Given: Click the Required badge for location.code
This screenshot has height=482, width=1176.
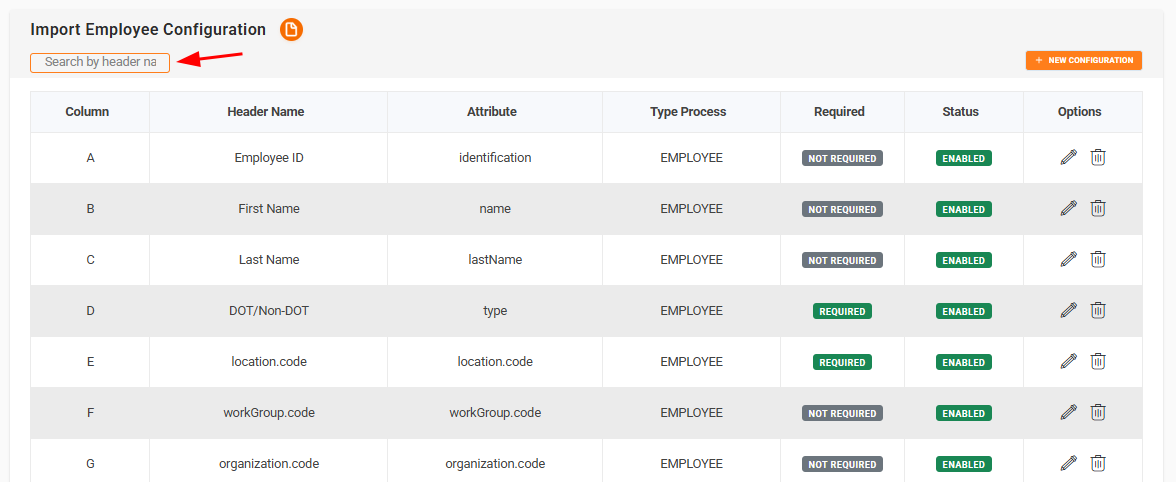Looking at the screenshot, I should click(842, 362).
